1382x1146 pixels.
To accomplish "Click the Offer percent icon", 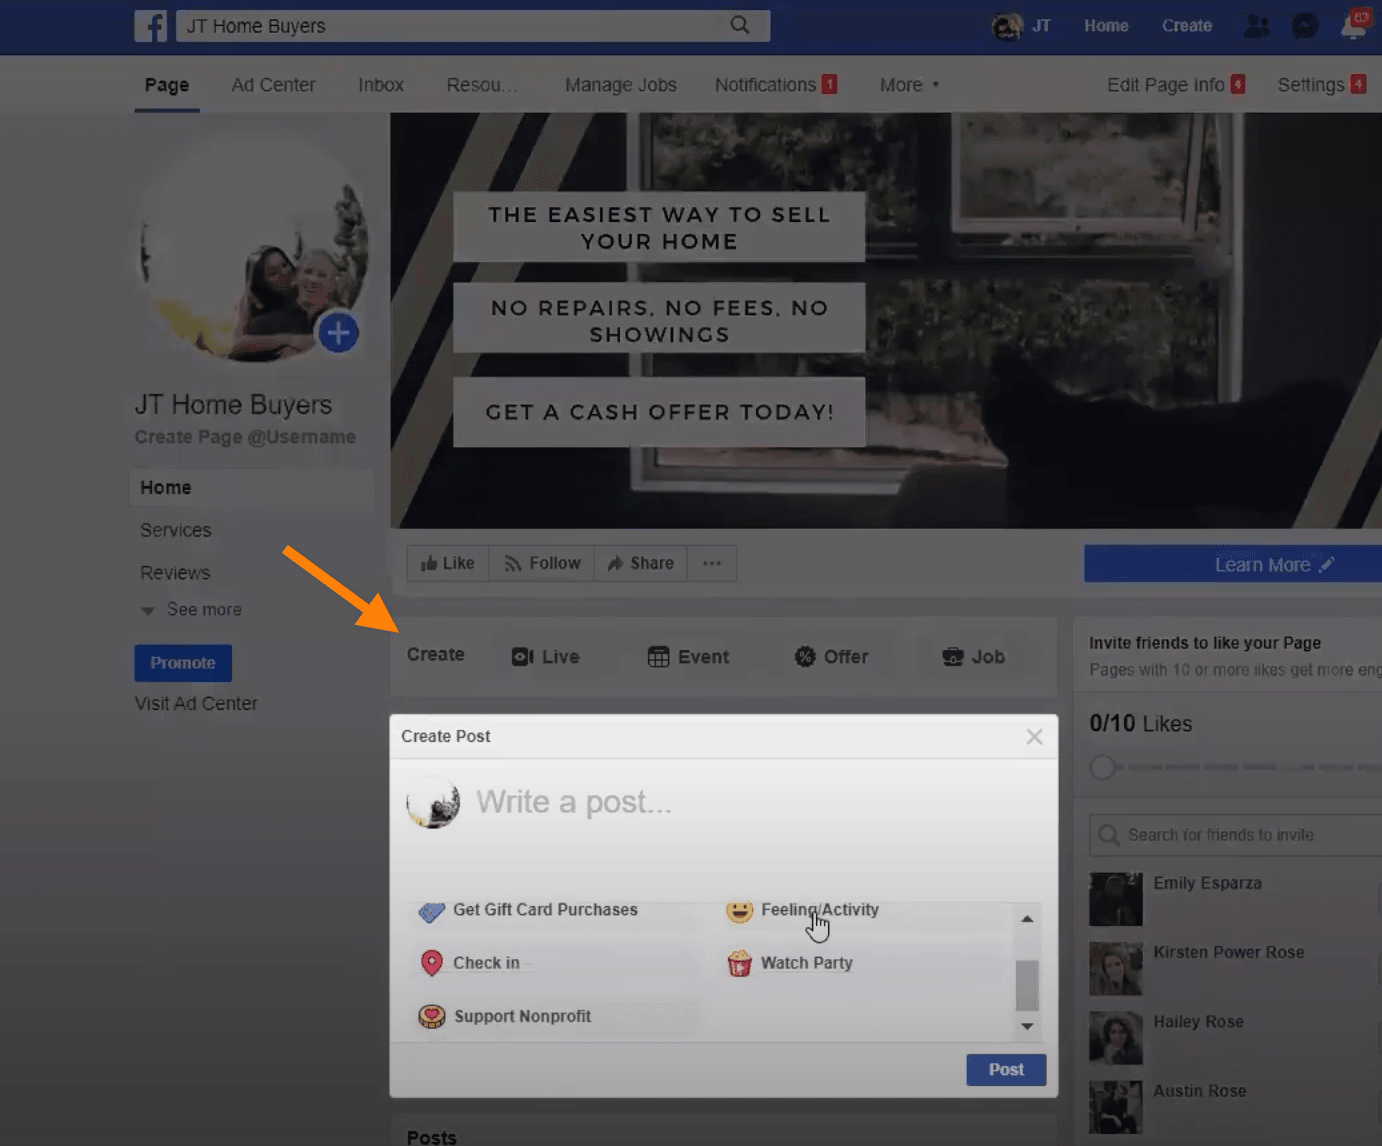I will coord(805,657).
